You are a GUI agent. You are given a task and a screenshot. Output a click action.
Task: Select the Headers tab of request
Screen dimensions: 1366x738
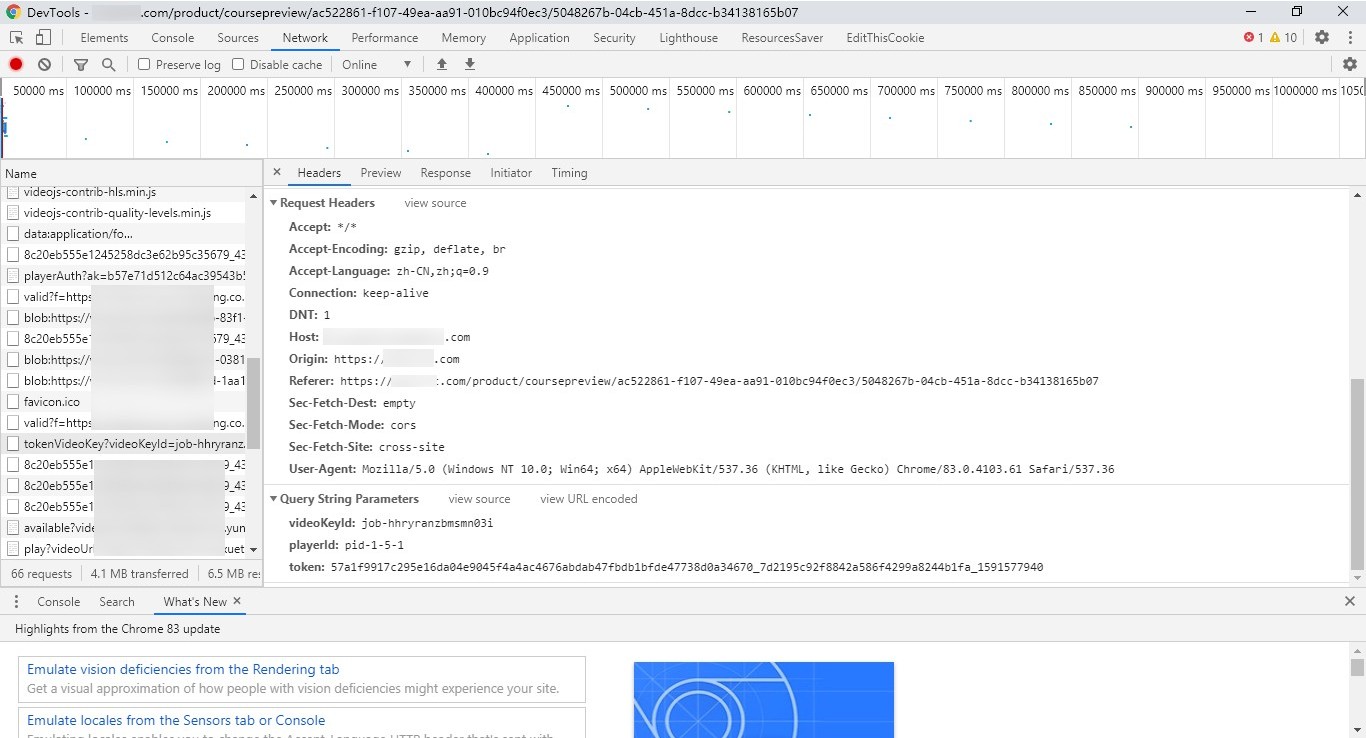coord(319,173)
